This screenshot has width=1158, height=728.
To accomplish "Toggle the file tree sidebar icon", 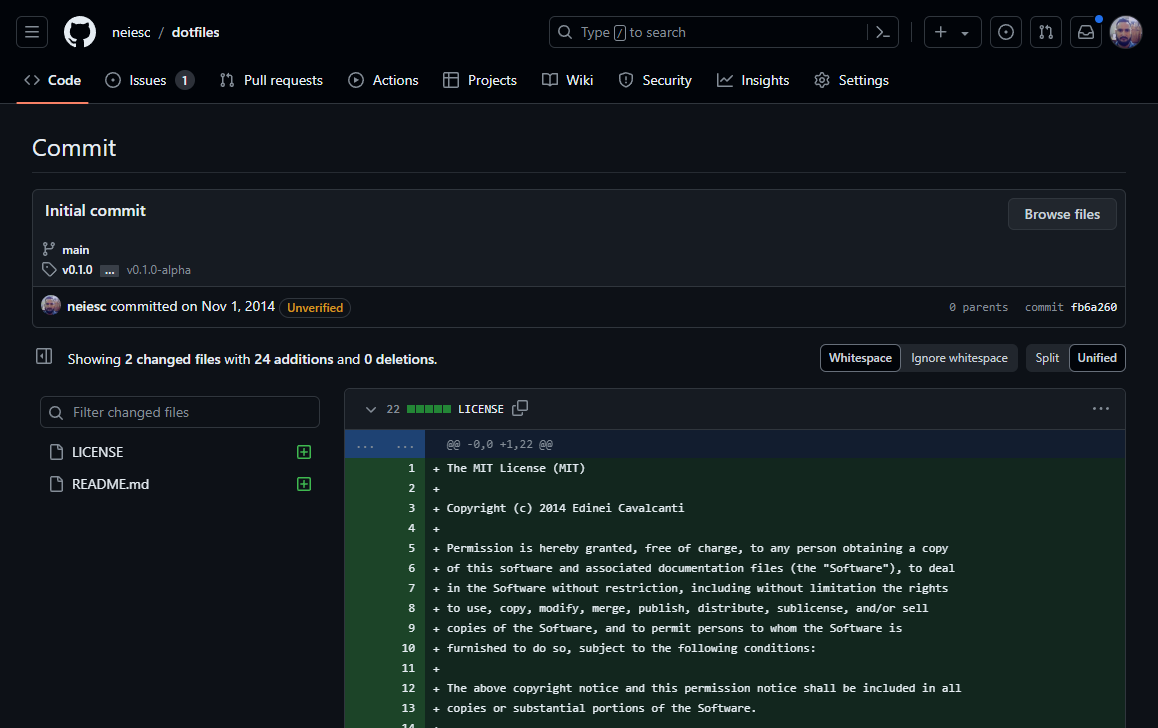I will (x=44, y=357).
